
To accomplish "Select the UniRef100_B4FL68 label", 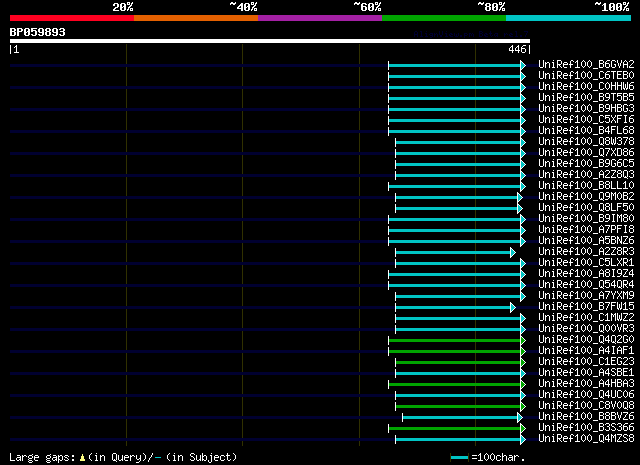I will pyautogui.click(x=586, y=131).
